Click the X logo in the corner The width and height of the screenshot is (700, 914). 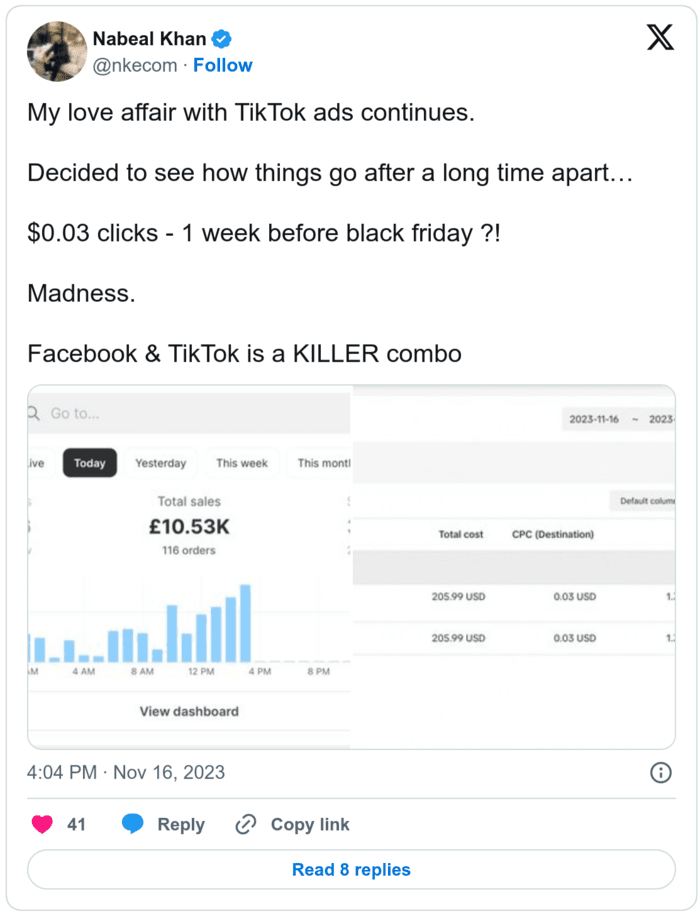point(660,38)
